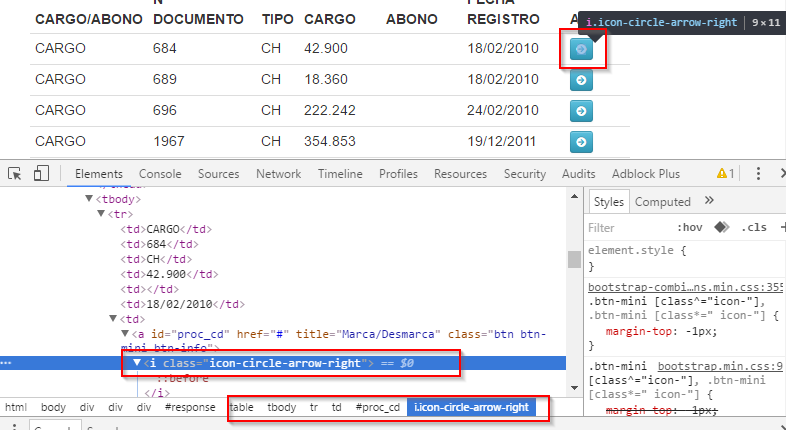Click the element.style rule block
The height and width of the screenshot is (430, 786).
[685, 258]
